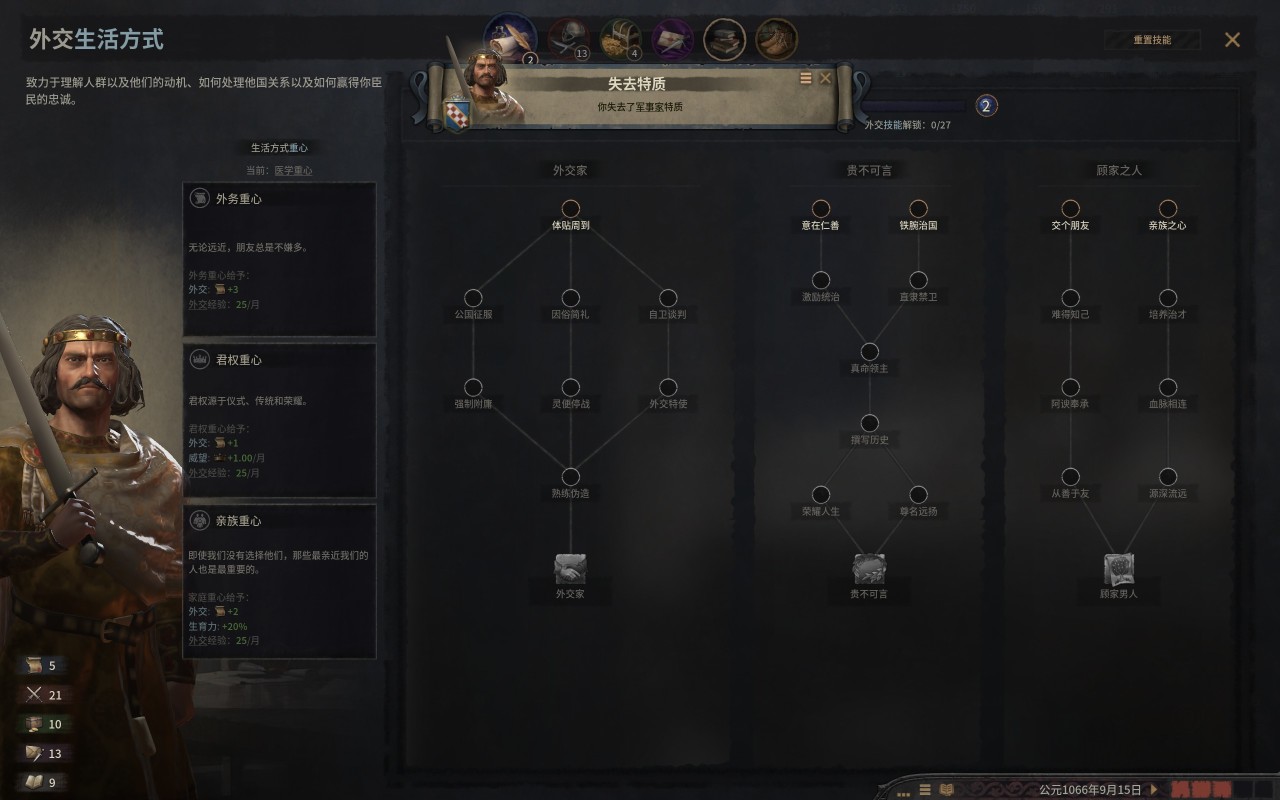Switch to the martial lifestyle helmet tab

click(568, 38)
